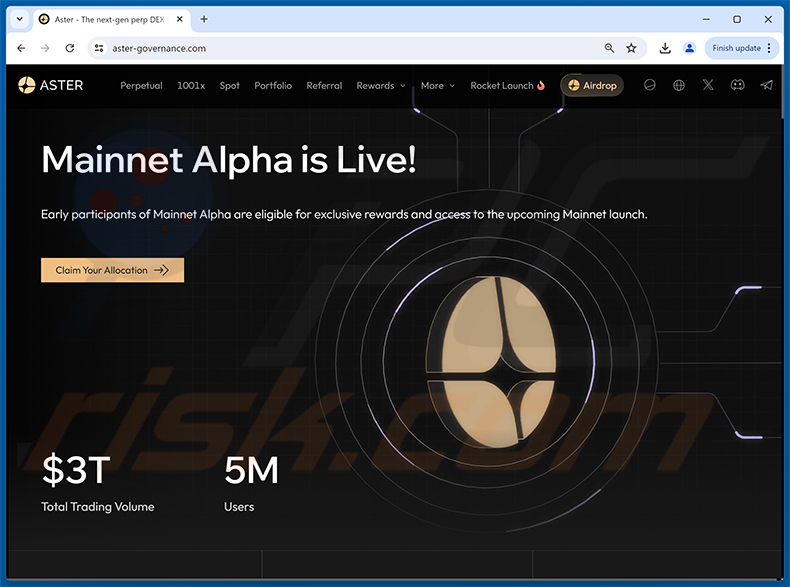Open site information icon in address bar
790x587 pixels.
(x=99, y=48)
